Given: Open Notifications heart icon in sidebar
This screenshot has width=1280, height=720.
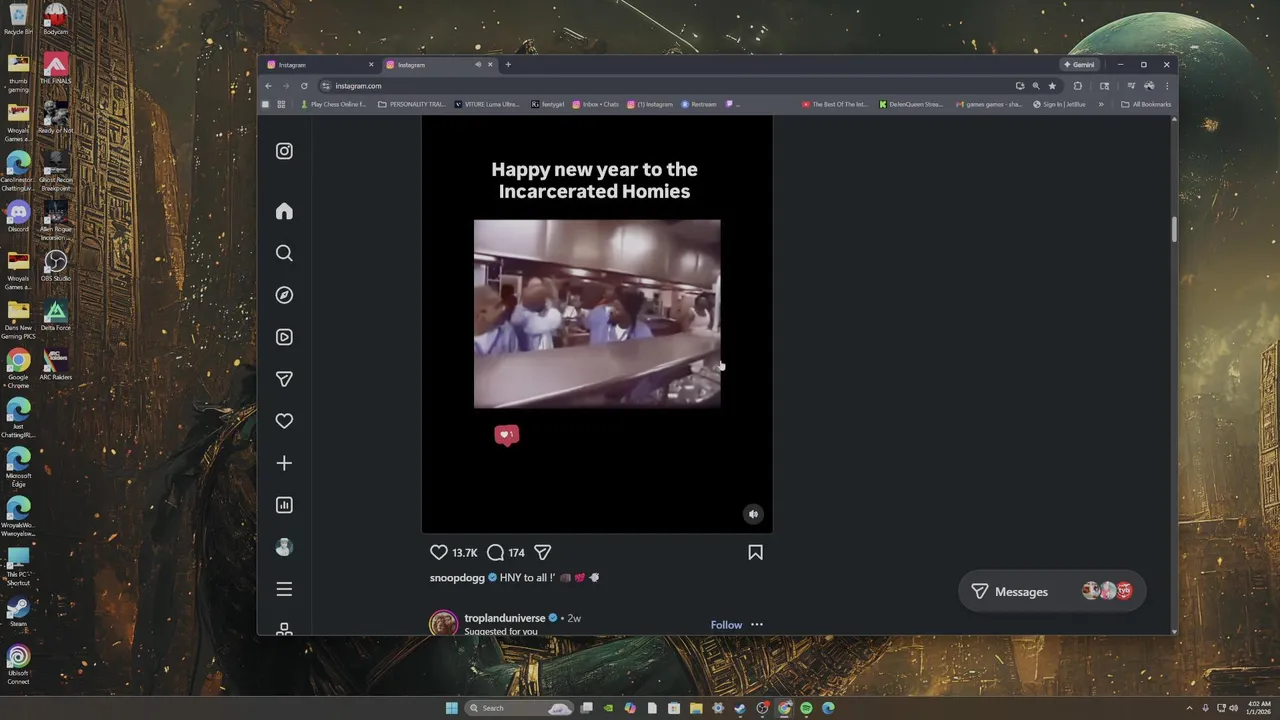Looking at the screenshot, I should [x=284, y=421].
